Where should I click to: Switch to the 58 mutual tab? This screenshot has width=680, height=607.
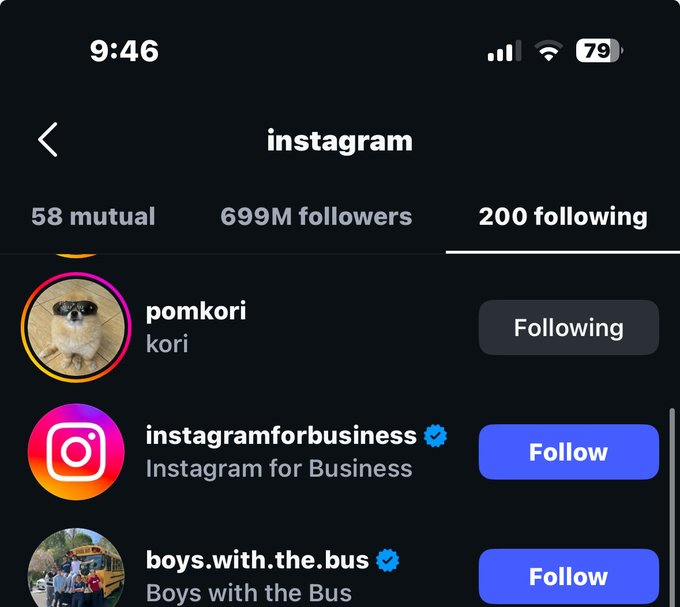(x=93, y=216)
